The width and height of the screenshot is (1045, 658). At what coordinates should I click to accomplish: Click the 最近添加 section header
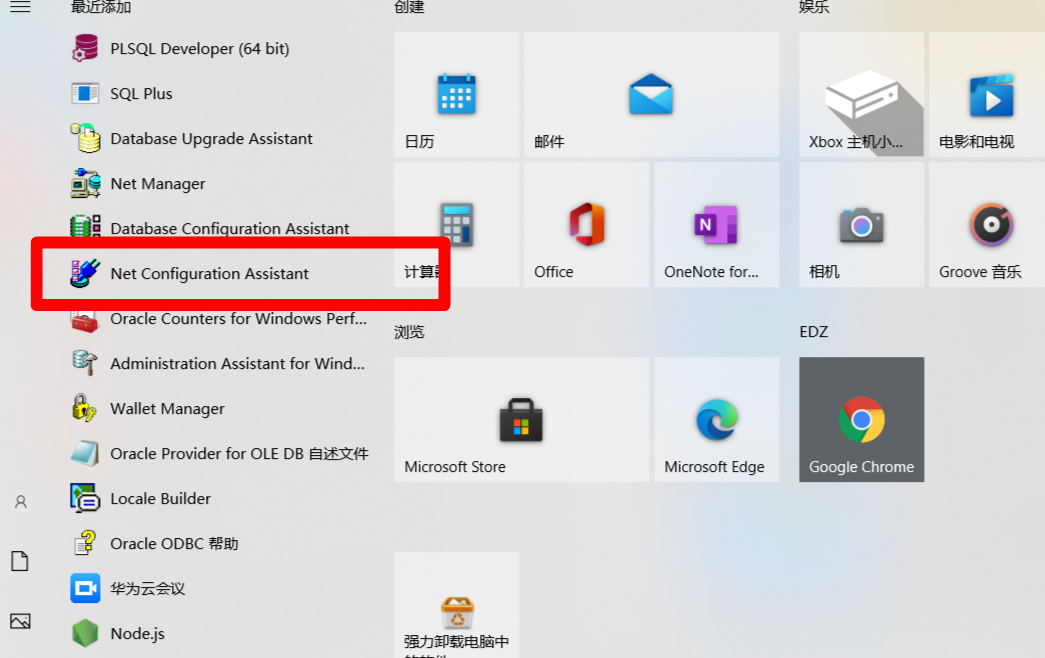(x=101, y=7)
